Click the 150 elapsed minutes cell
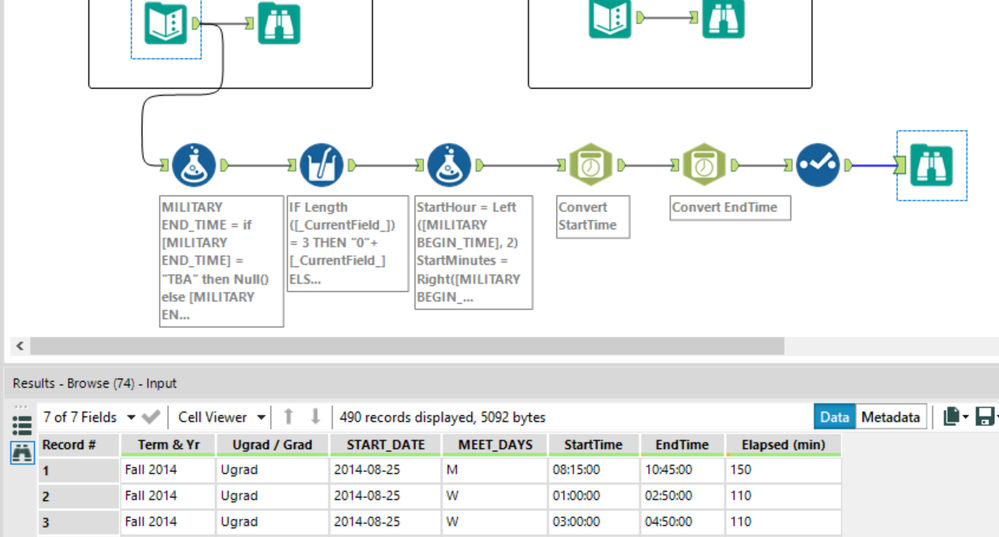 783,470
